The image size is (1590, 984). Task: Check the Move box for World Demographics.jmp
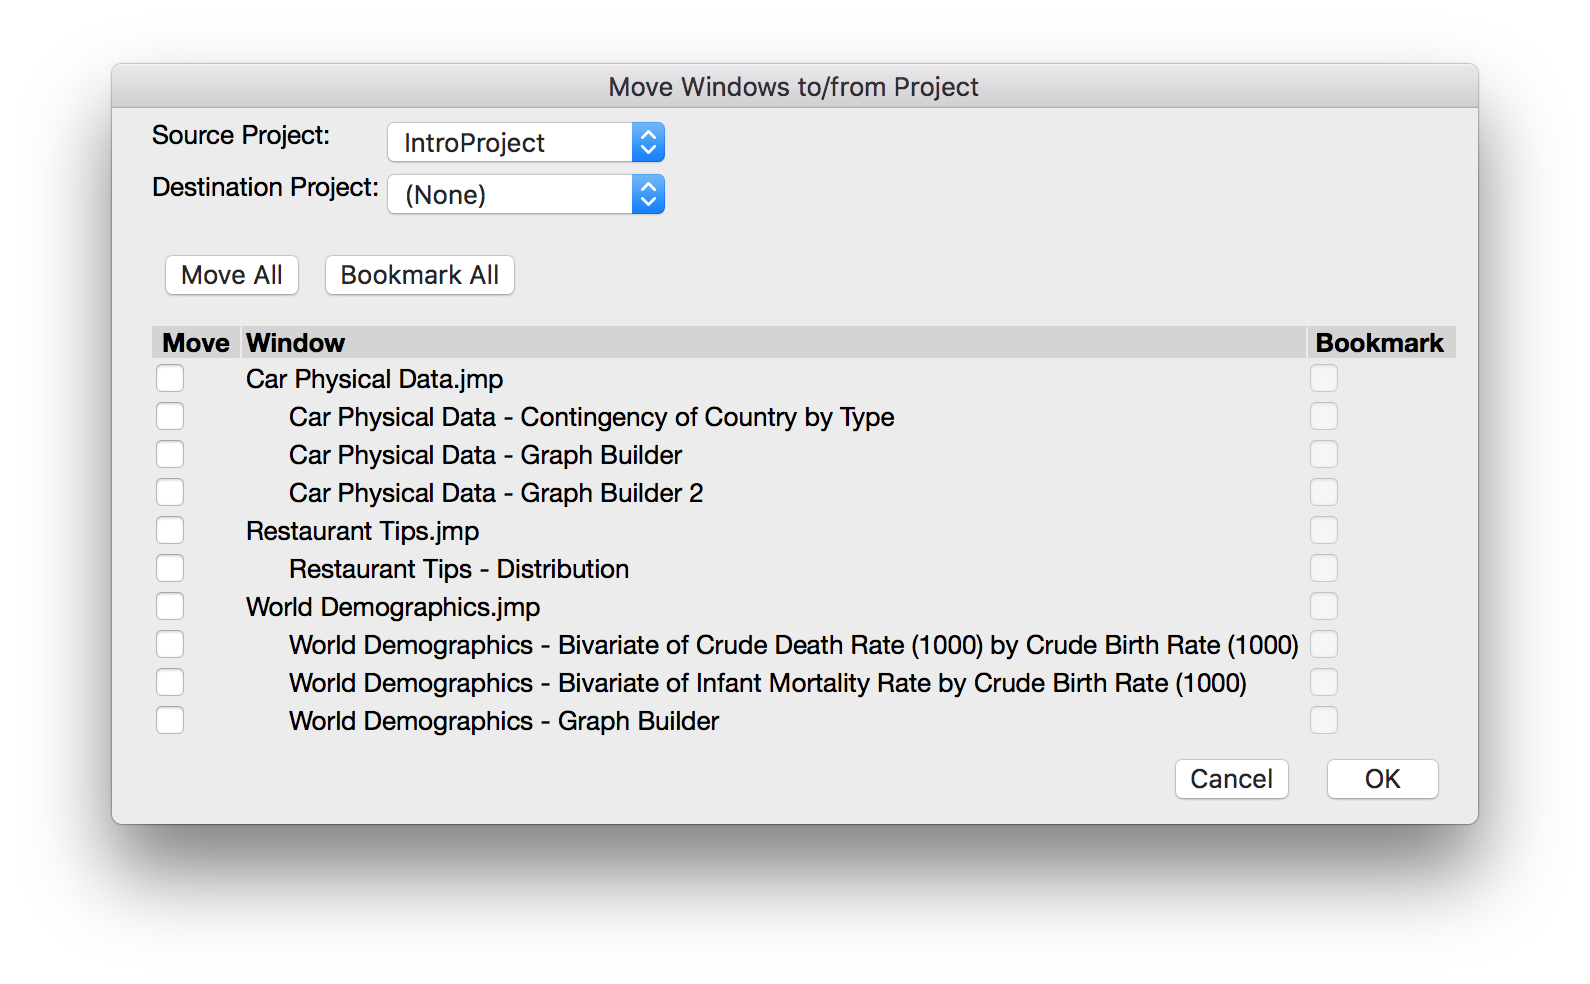[x=170, y=606]
